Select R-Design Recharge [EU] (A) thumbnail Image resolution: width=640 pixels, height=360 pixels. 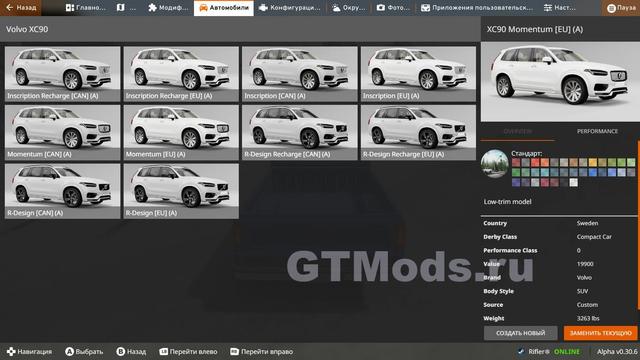(x=418, y=133)
